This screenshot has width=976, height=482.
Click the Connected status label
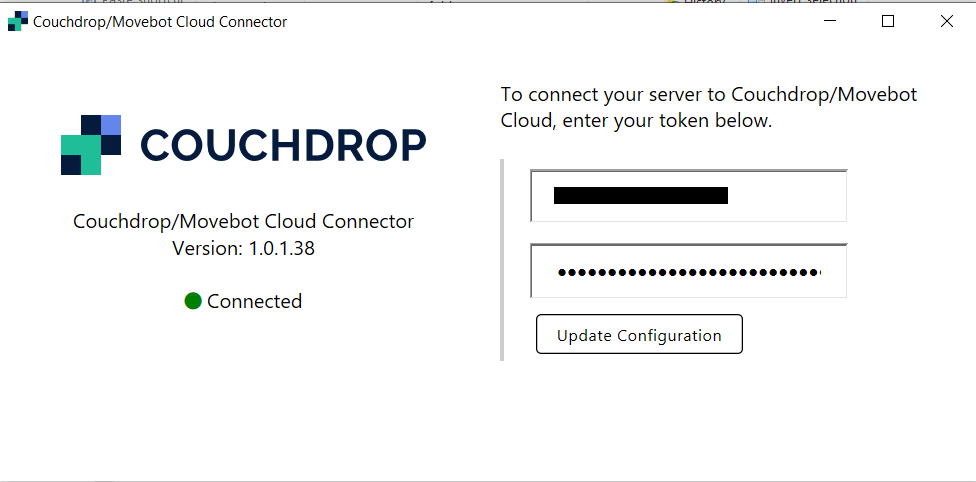(x=254, y=301)
